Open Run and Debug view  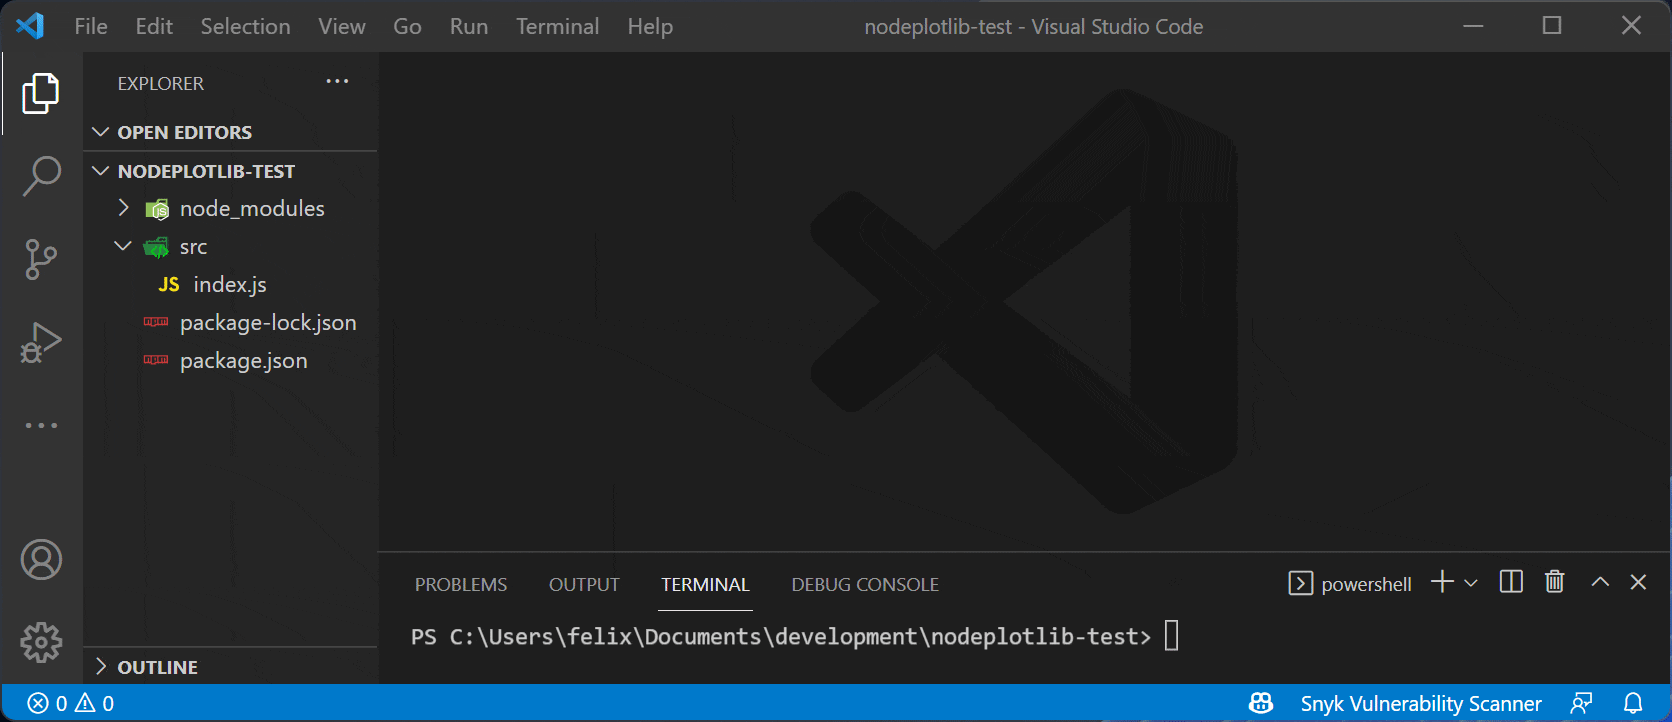tap(41, 342)
